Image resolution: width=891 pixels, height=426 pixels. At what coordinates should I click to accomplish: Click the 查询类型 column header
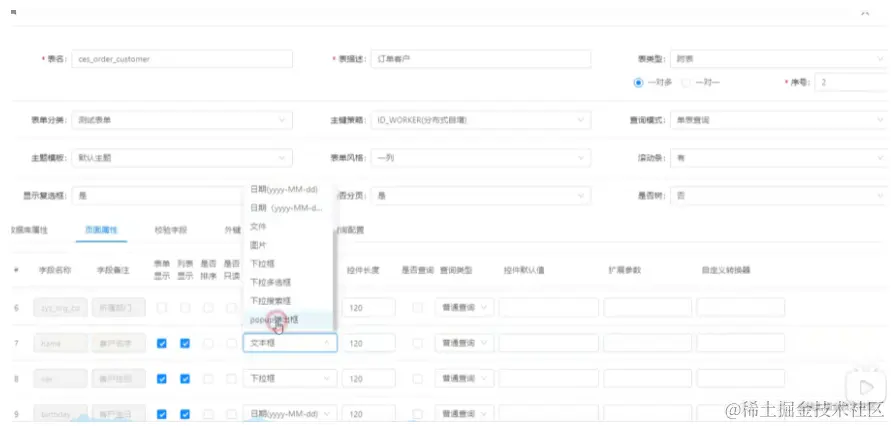click(456, 270)
